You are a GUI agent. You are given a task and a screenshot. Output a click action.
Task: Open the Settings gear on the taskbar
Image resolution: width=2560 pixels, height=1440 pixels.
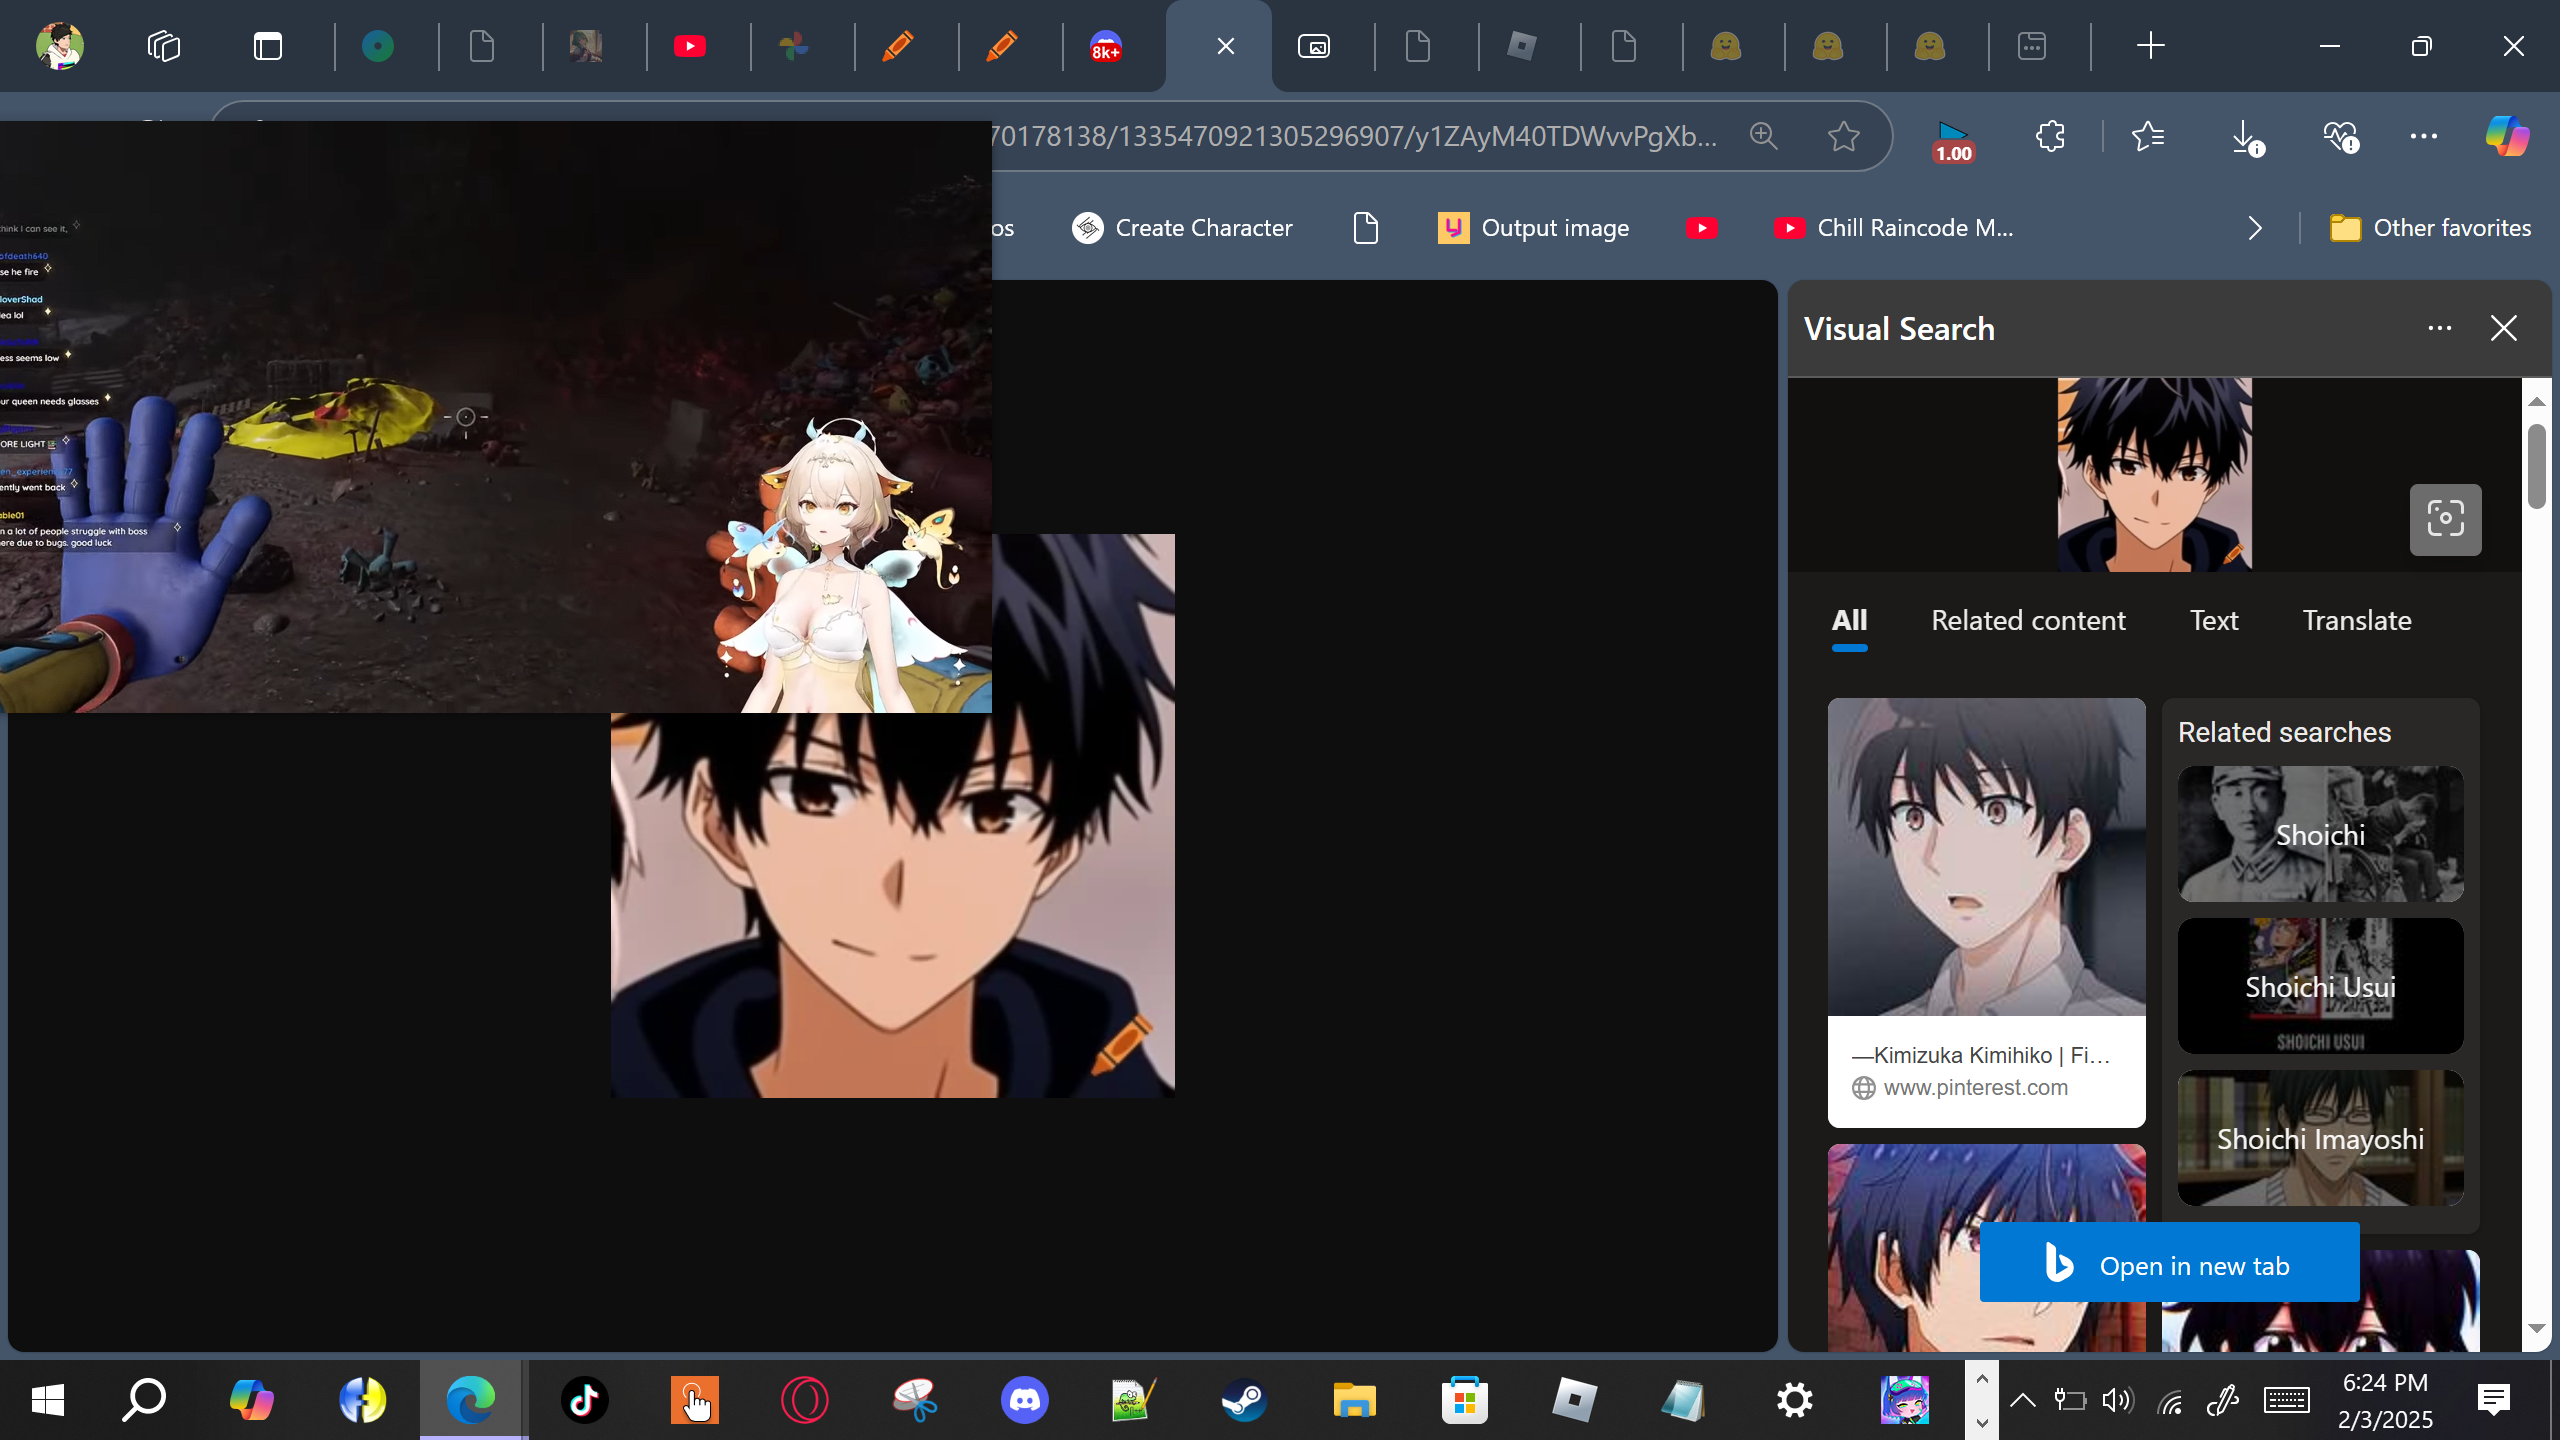pyautogui.click(x=1795, y=1400)
